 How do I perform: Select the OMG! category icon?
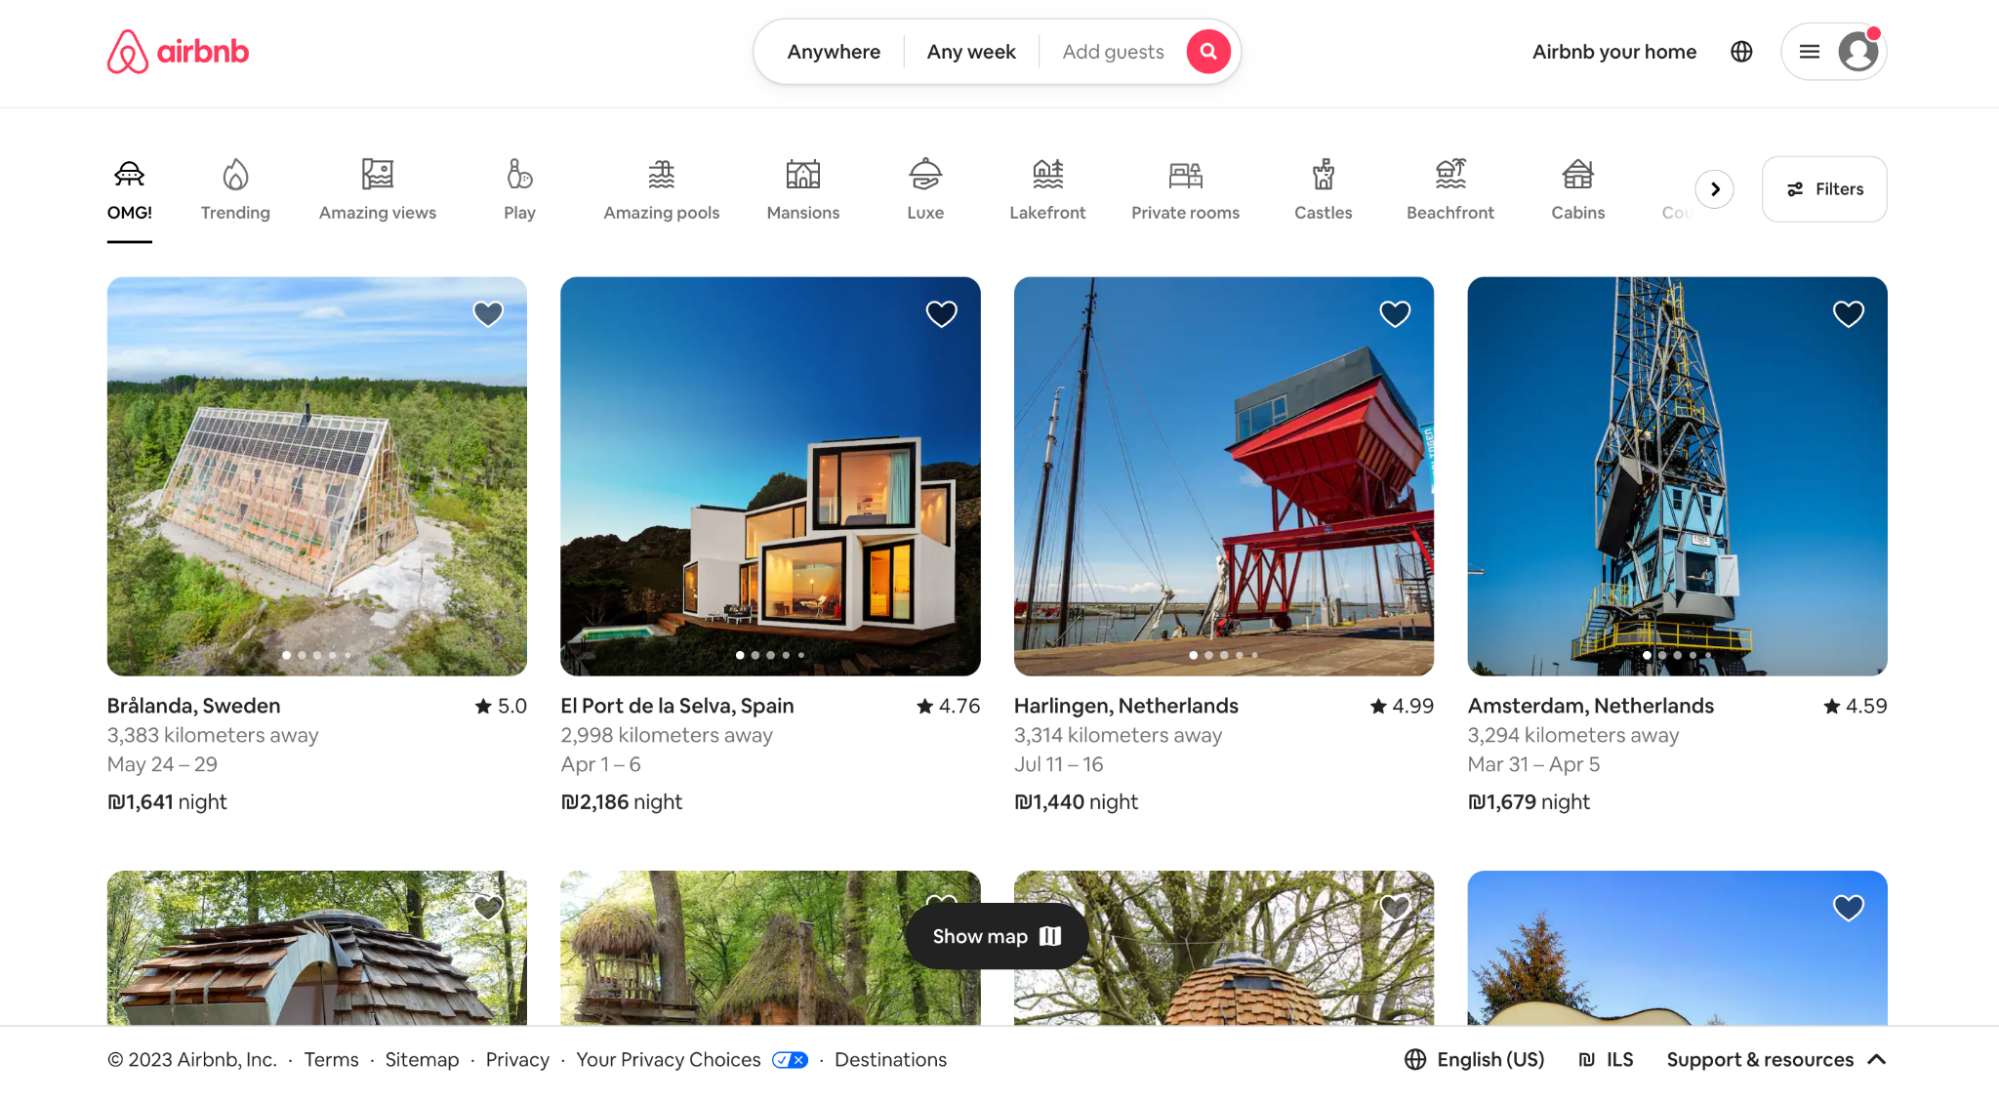click(129, 189)
